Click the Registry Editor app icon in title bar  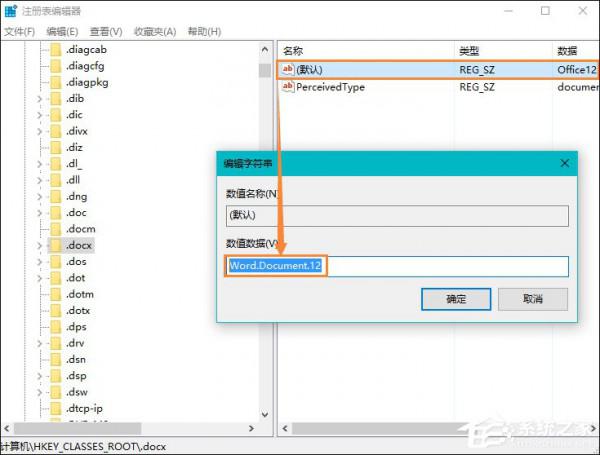pos(11,11)
